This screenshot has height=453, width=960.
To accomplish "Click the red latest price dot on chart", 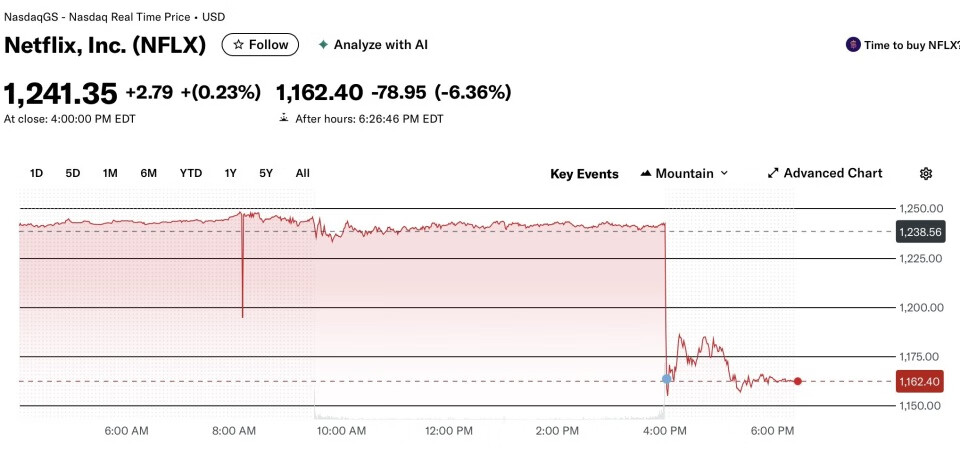I will point(797,381).
